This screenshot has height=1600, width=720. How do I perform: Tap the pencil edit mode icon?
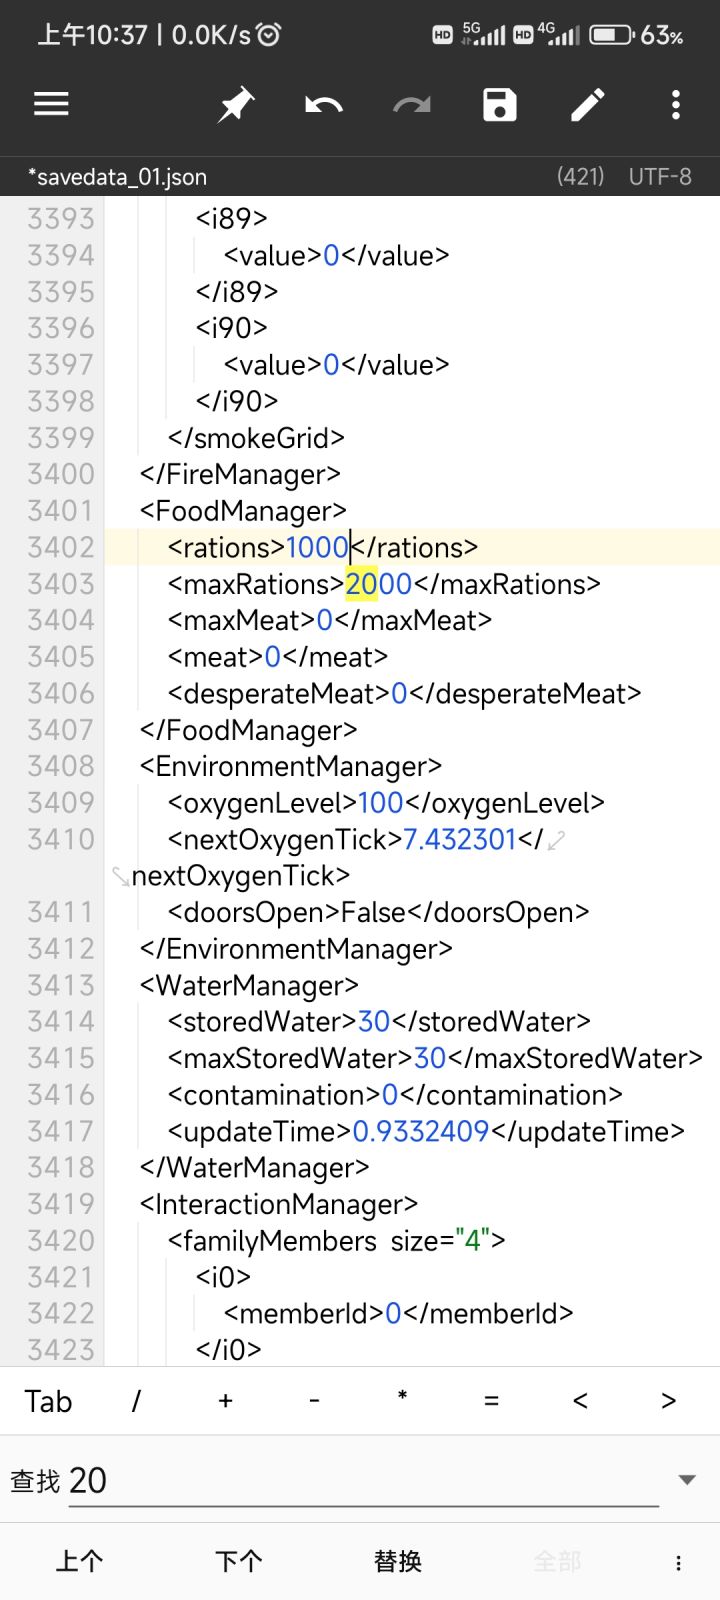588,104
